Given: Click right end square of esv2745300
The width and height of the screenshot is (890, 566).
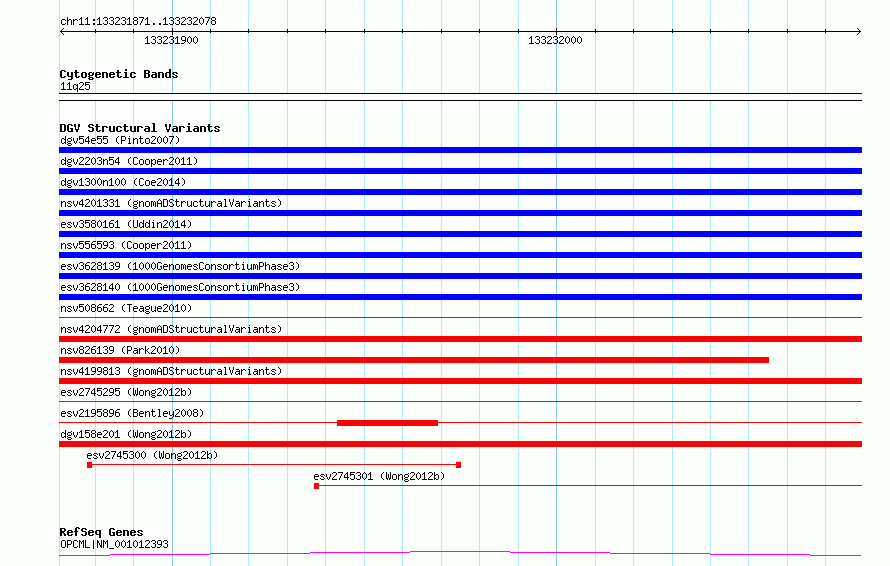Looking at the screenshot, I should [459, 465].
